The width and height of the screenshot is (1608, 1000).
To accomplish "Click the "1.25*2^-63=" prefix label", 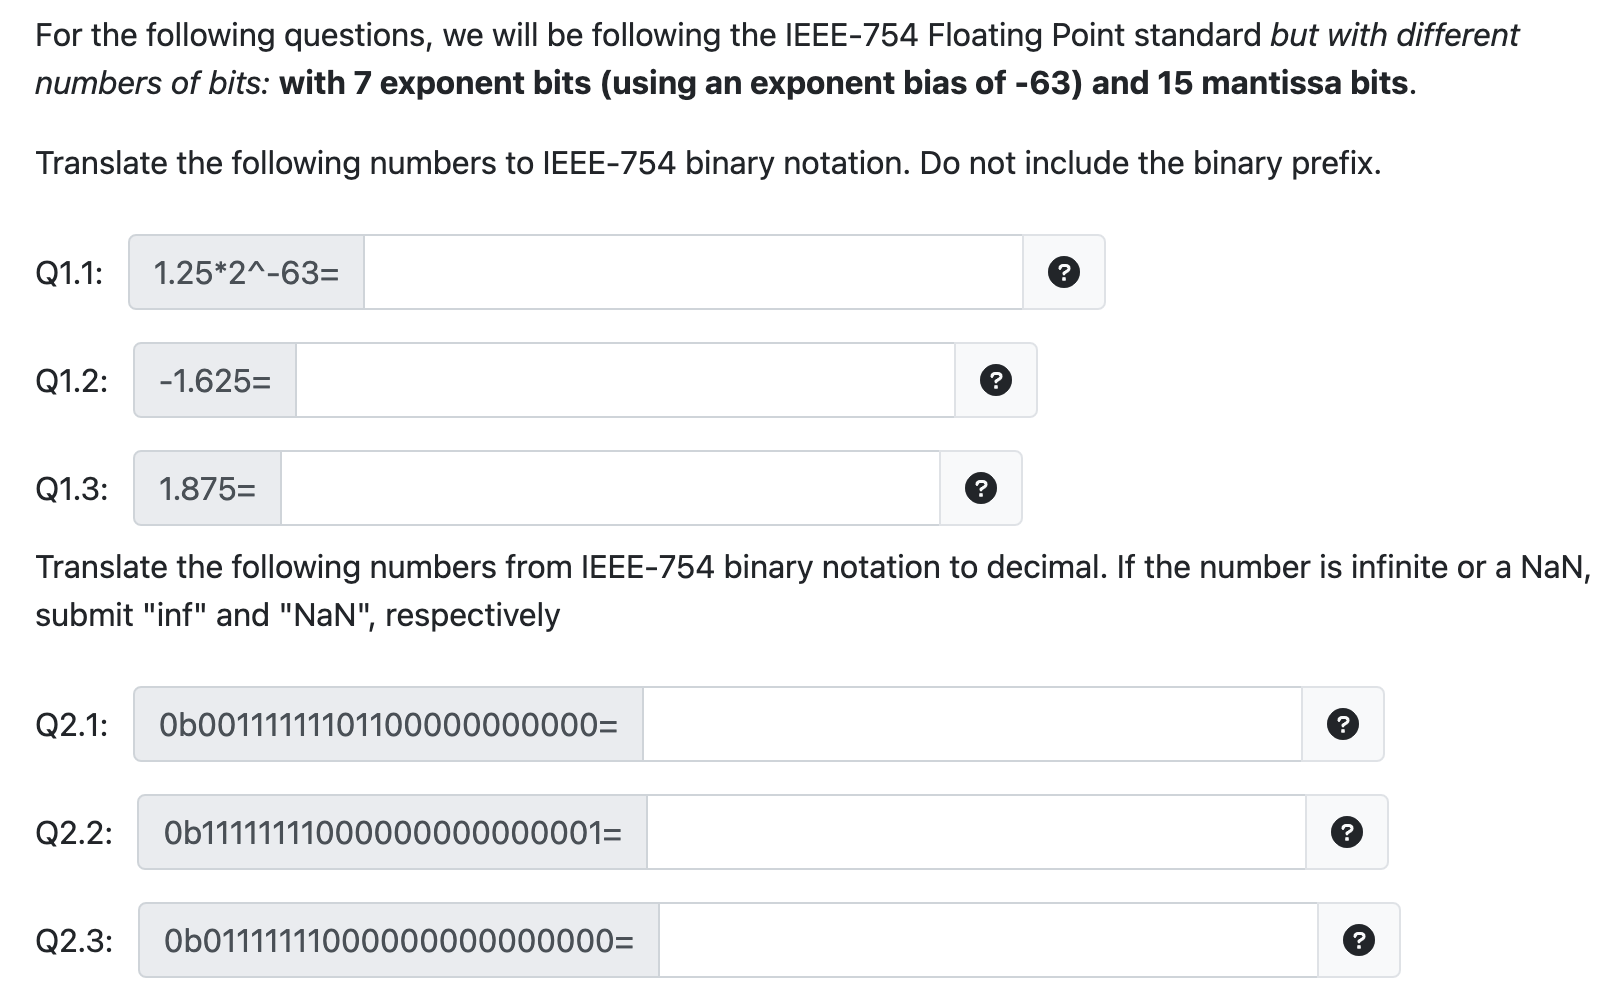I will click(x=246, y=272).
